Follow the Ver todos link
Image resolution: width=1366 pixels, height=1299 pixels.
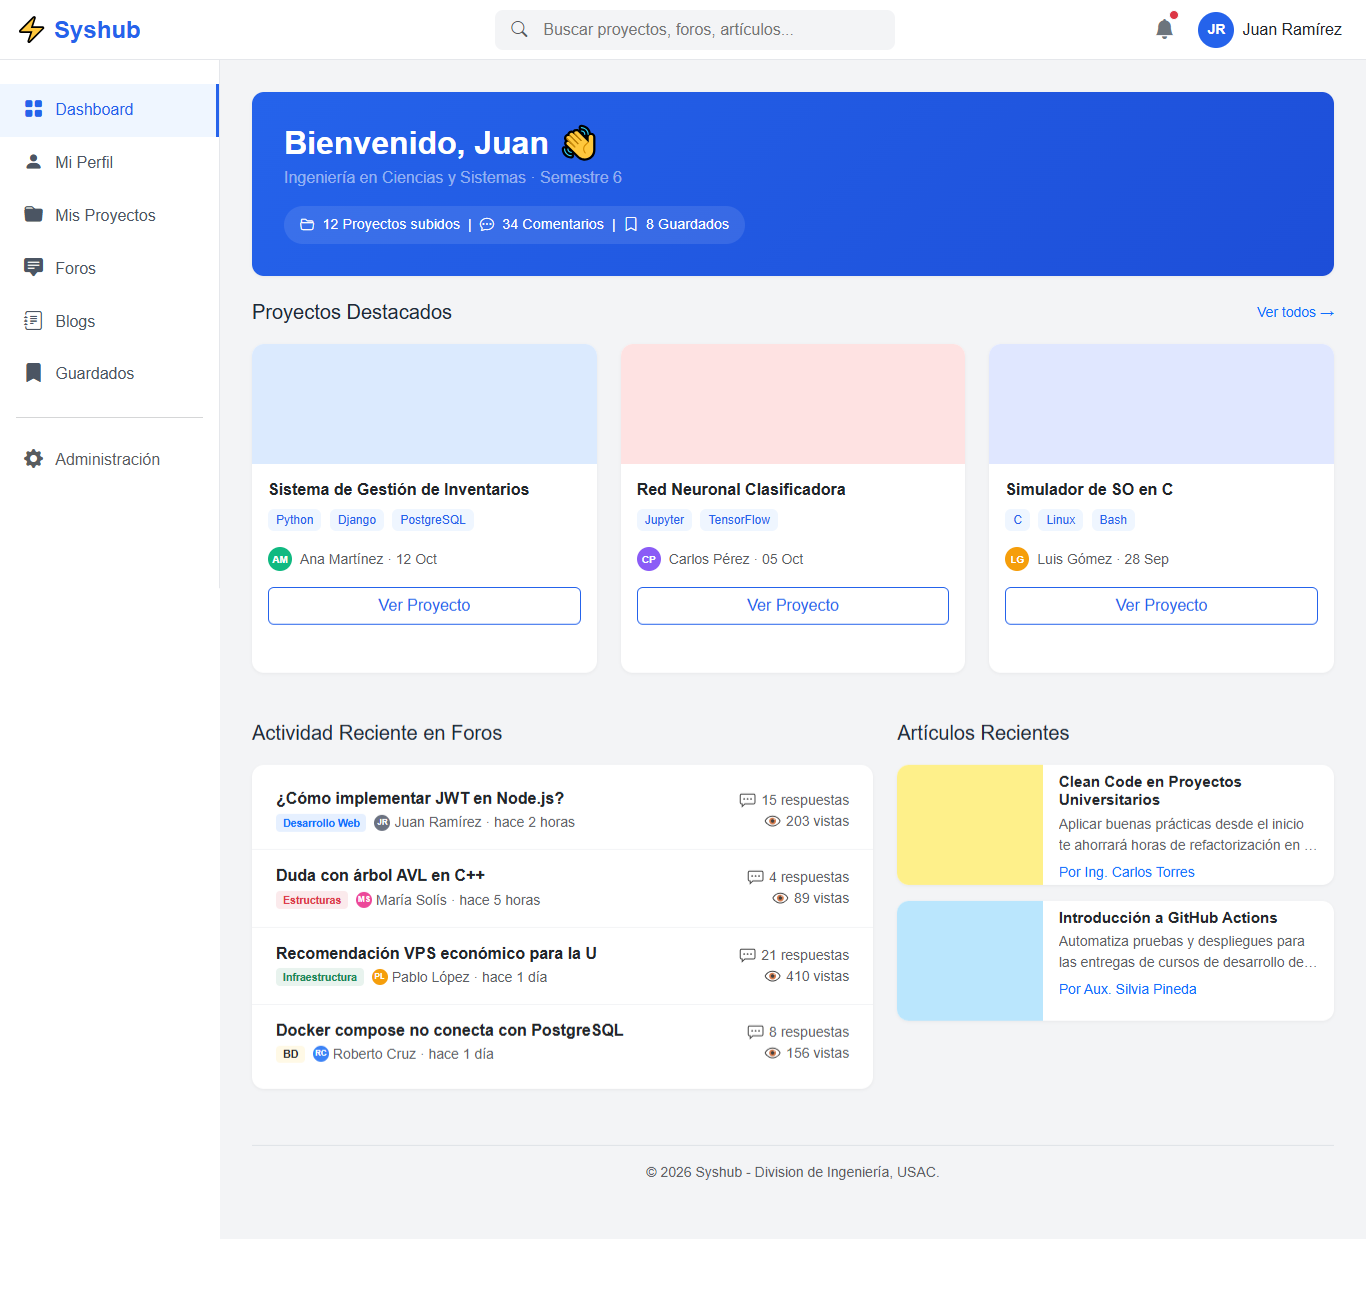(1294, 313)
